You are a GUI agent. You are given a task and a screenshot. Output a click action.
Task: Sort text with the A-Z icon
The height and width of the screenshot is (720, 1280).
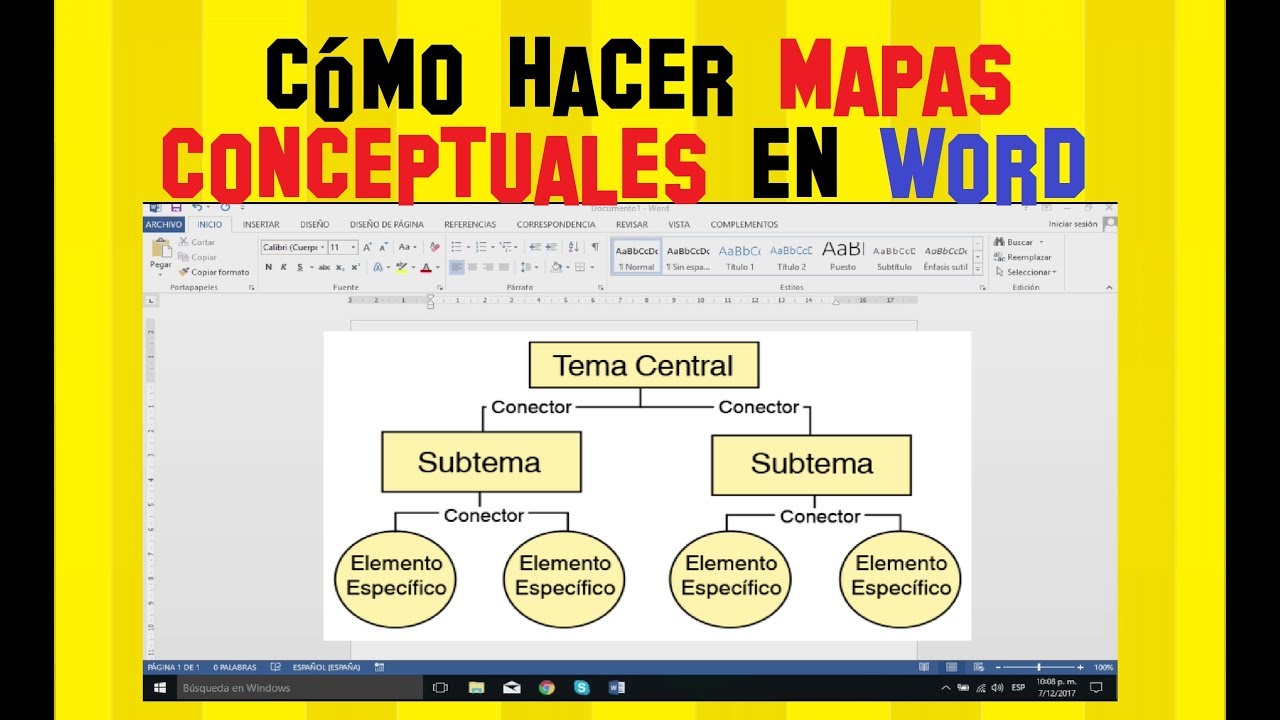click(x=576, y=247)
